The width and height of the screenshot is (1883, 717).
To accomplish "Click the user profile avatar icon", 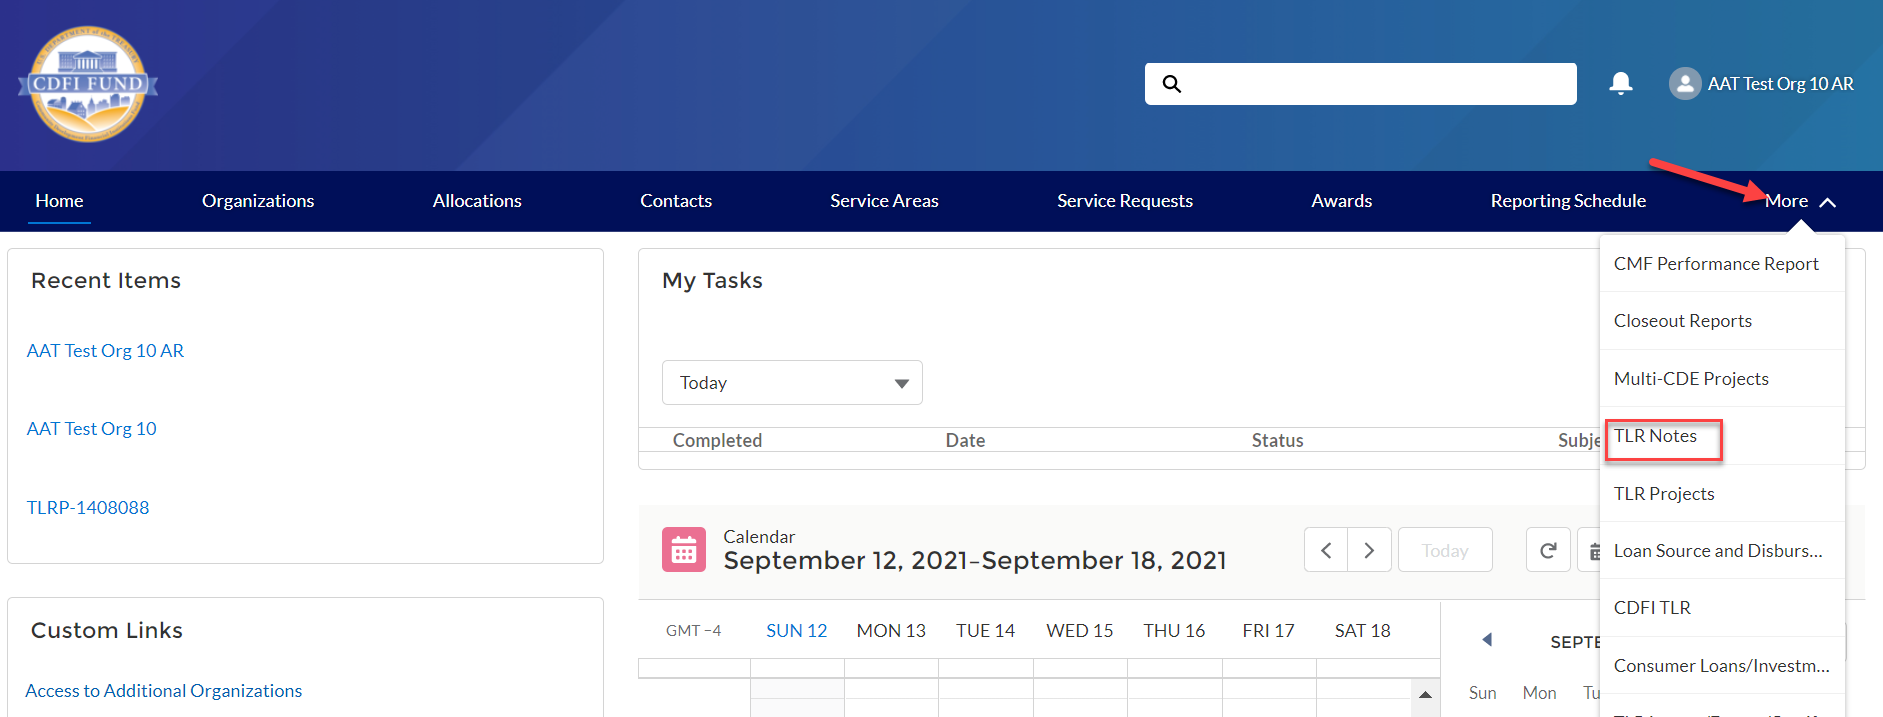I will click(x=1684, y=84).
